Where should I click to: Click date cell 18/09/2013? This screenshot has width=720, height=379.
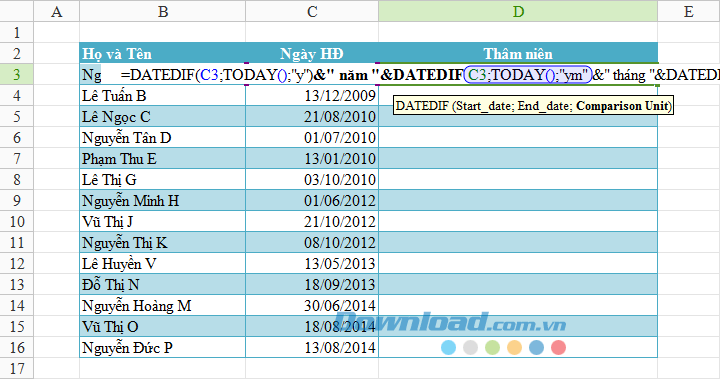[x=312, y=284]
